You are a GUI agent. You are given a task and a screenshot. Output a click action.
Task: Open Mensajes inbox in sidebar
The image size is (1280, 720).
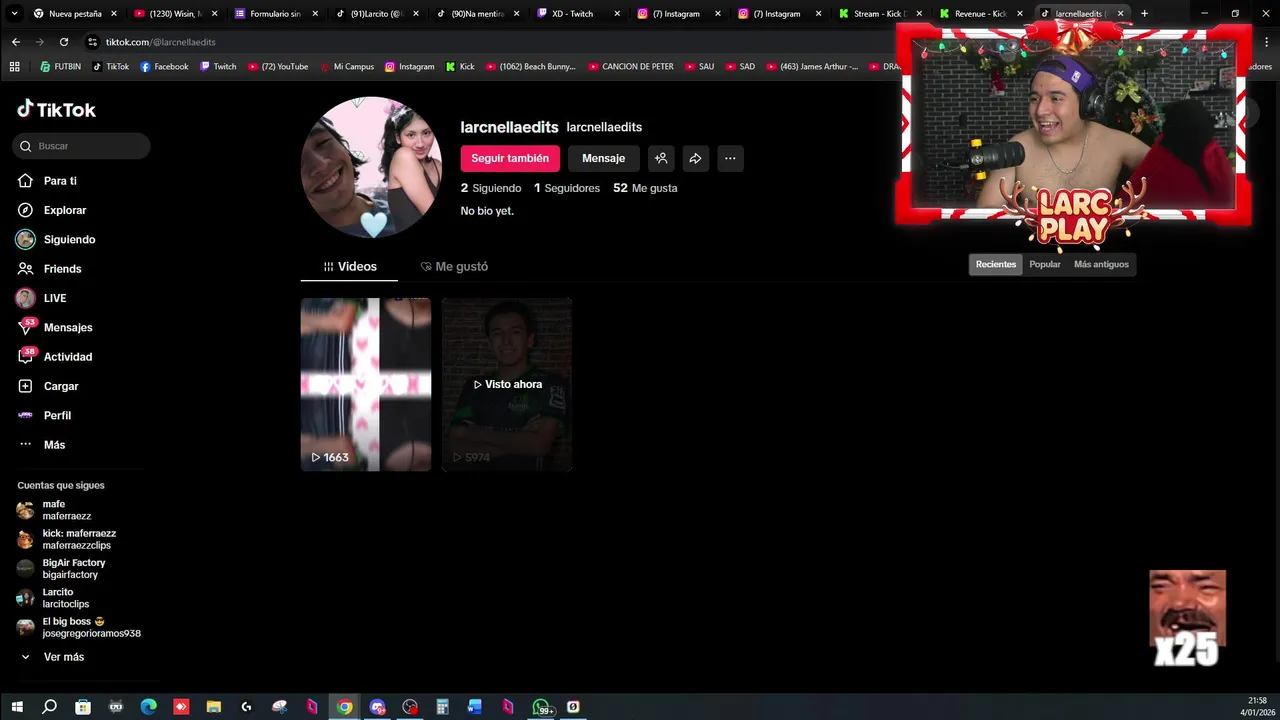68,327
